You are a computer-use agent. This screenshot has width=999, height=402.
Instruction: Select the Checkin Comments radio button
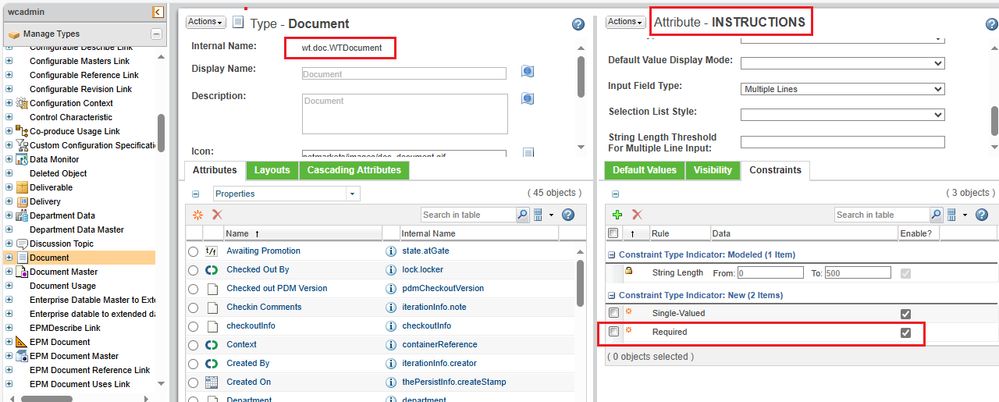click(x=193, y=308)
